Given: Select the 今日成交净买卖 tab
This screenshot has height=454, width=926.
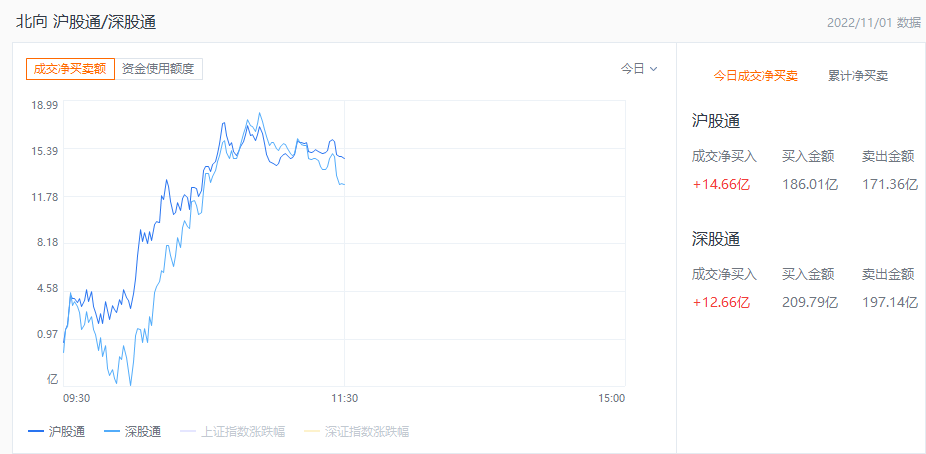Looking at the screenshot, I should (755, 75).
